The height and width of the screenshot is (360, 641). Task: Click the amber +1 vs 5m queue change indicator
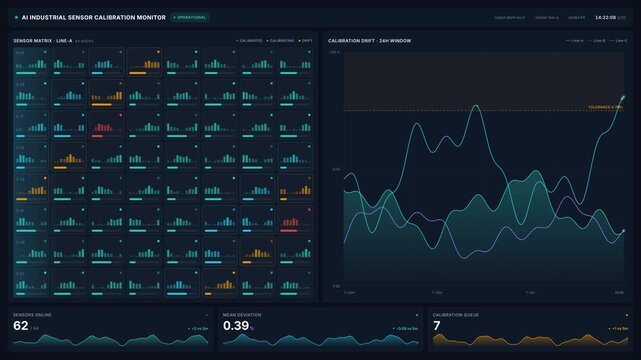[x=618, y=329]
